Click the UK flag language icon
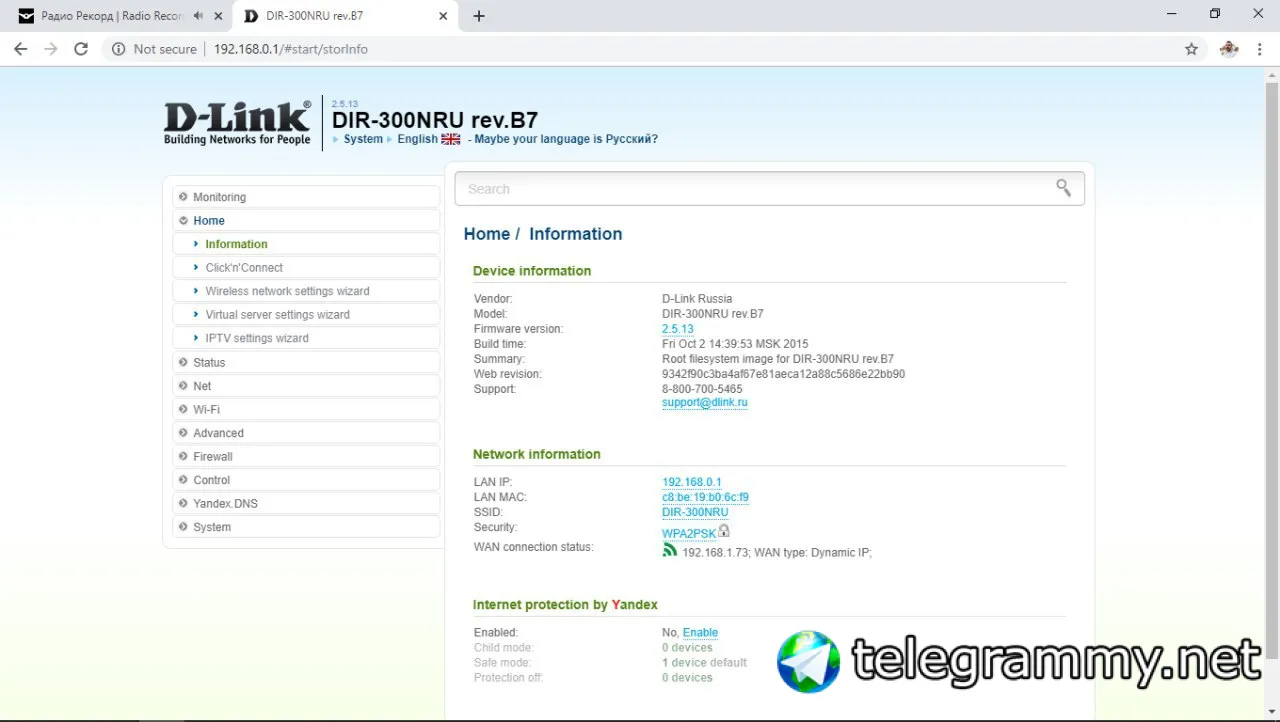This screenshot has height=722, width=1280. tap(451, 139)
